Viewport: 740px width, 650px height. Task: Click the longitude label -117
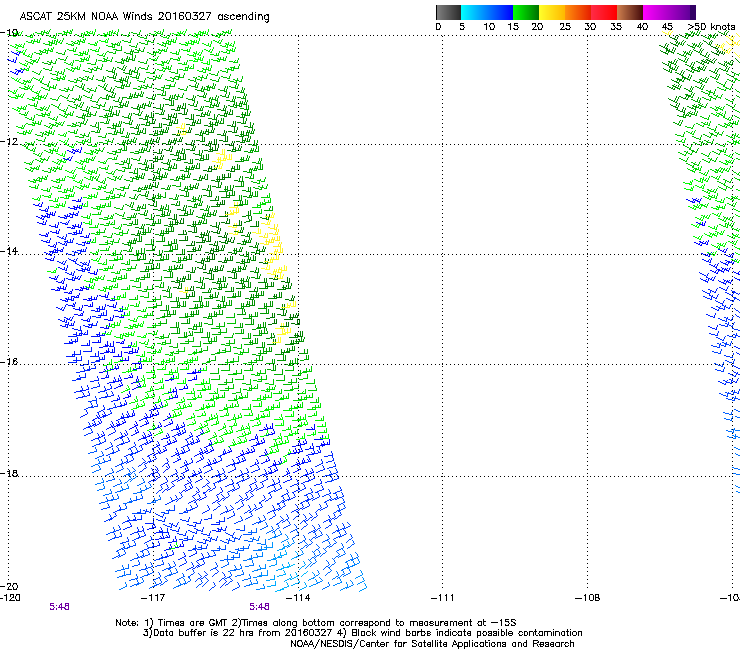click(153, 598)
